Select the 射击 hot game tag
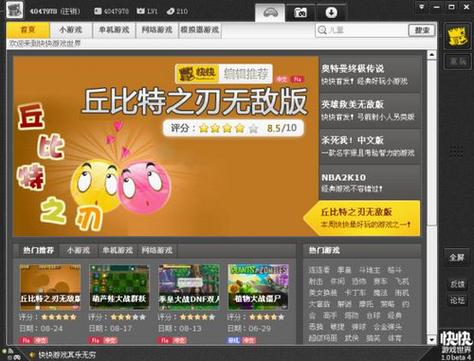This screenshot has height=361, width=474. click(316, 282)
